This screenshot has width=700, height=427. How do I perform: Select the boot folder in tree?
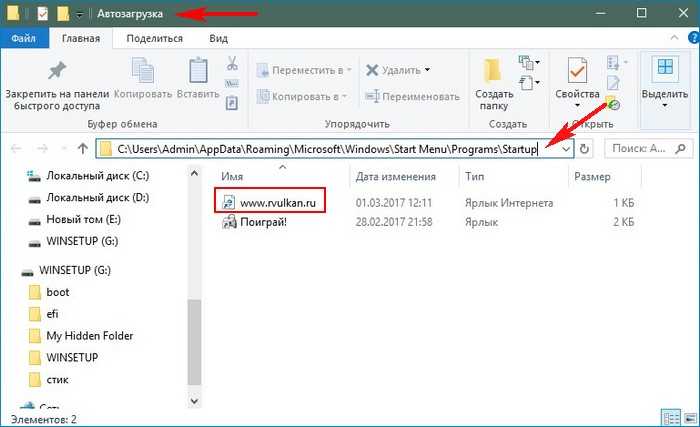pos(49,292)
